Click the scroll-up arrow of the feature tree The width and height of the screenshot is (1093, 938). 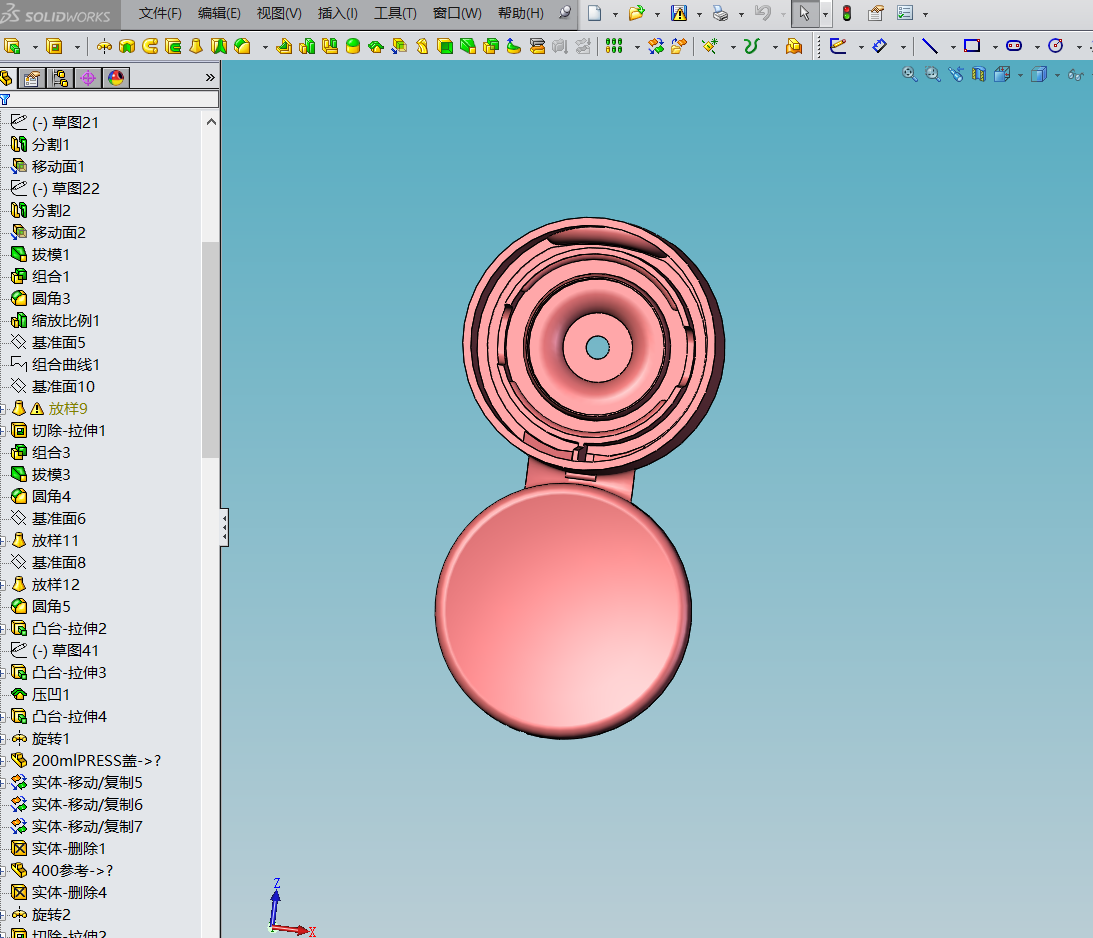(211, 122)
